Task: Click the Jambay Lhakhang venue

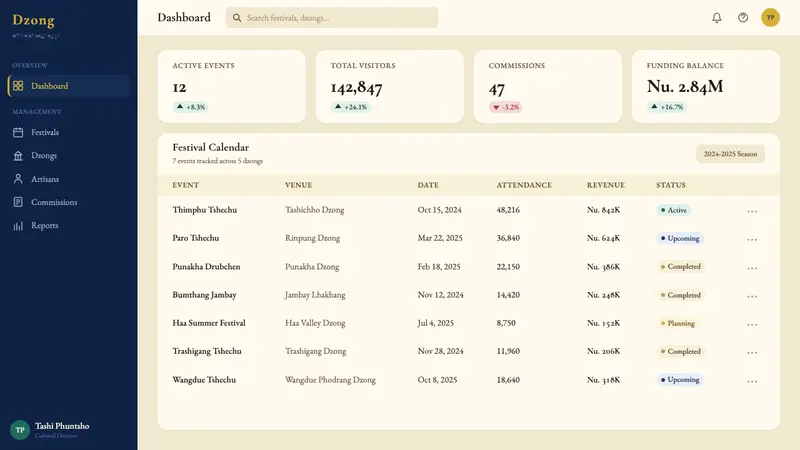Action: 315,295
